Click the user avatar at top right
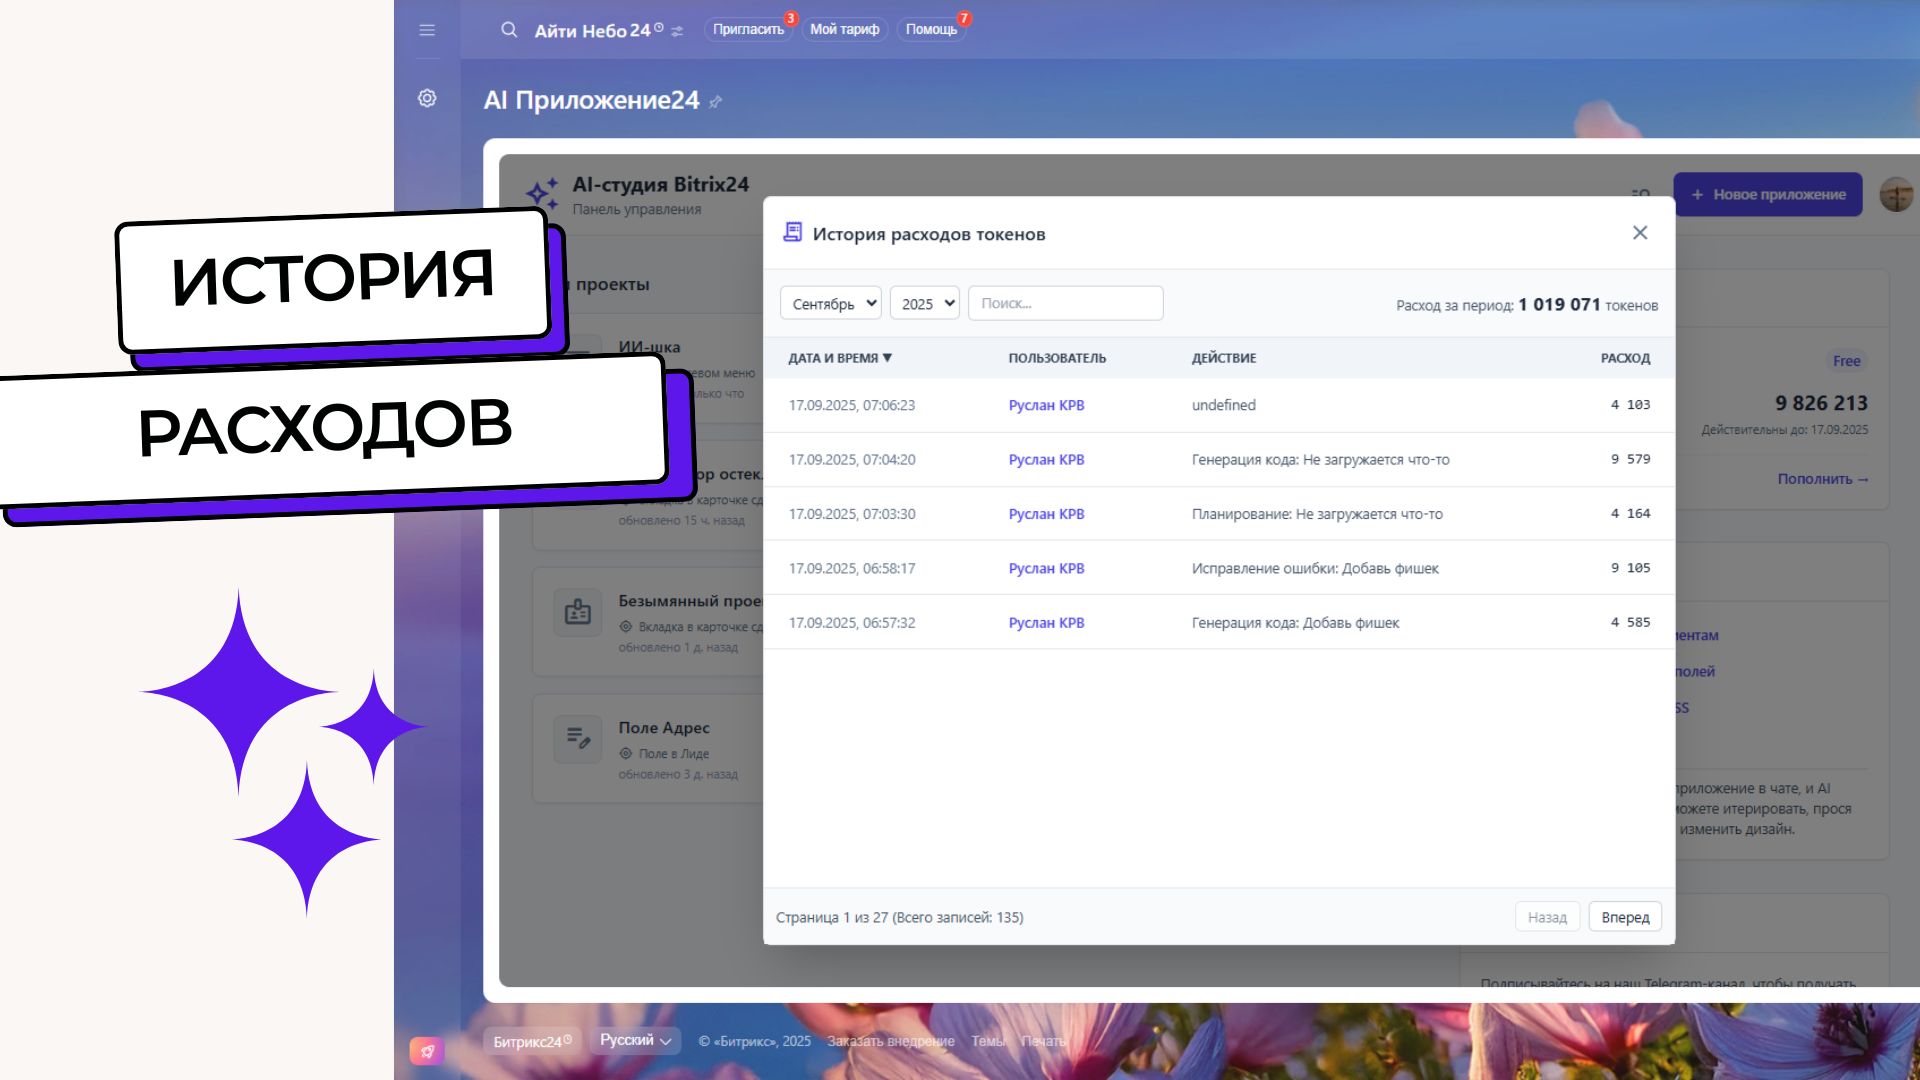This screenshot has height=1080, width=1920. [x=1895, y=194]
